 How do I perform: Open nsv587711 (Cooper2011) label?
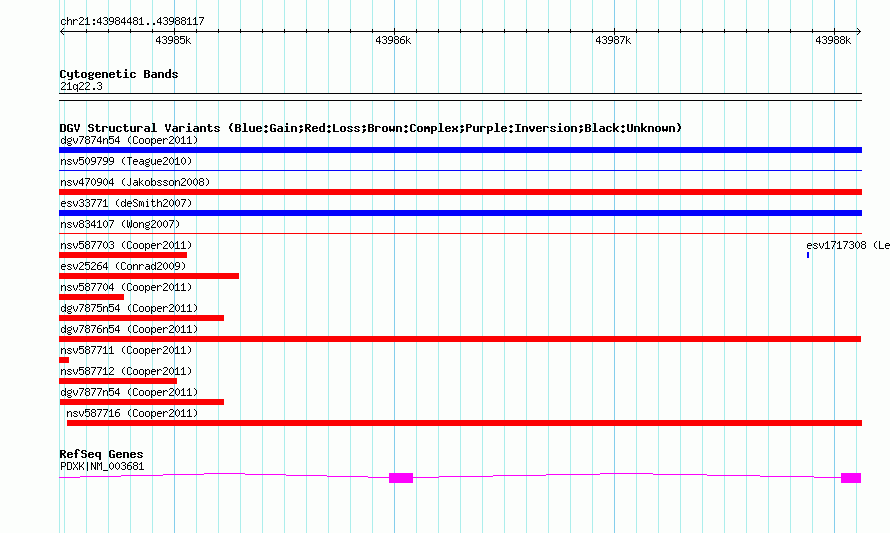click(x=126, y=350)
